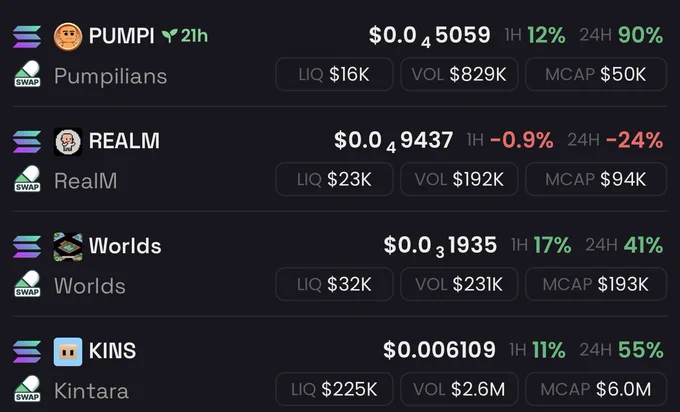
Task: Open the swap icon beside Pumpilians
Action: pos(27,74)
